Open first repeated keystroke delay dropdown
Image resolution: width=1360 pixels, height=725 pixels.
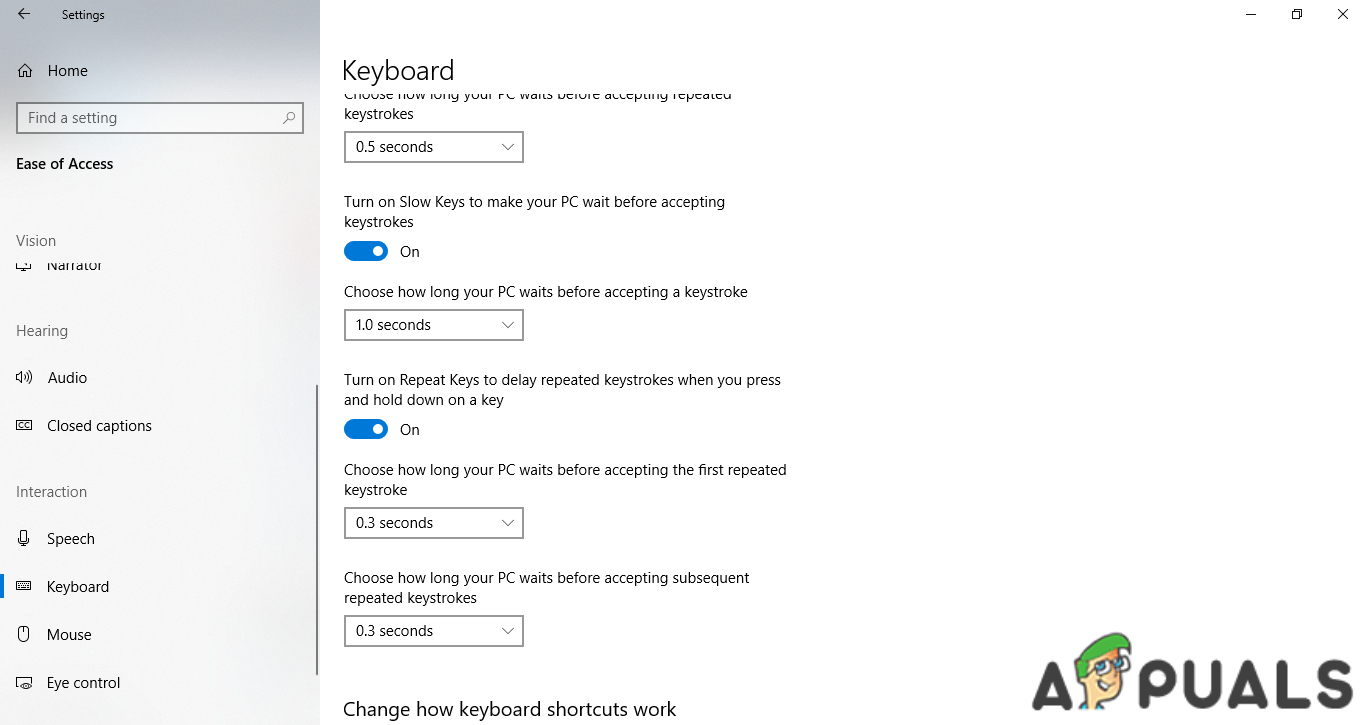[x=433, y=523]
